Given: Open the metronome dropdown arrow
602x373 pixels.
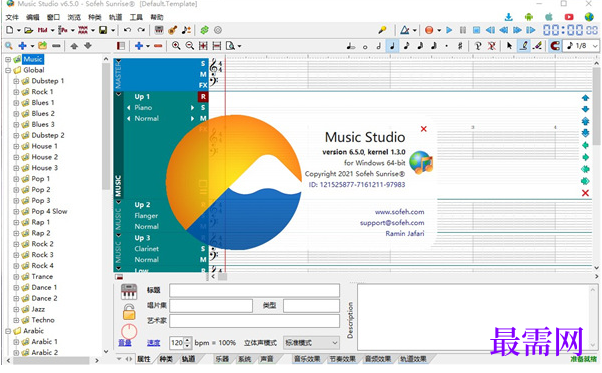Looking at the screenshot, I should click(414, 30).
